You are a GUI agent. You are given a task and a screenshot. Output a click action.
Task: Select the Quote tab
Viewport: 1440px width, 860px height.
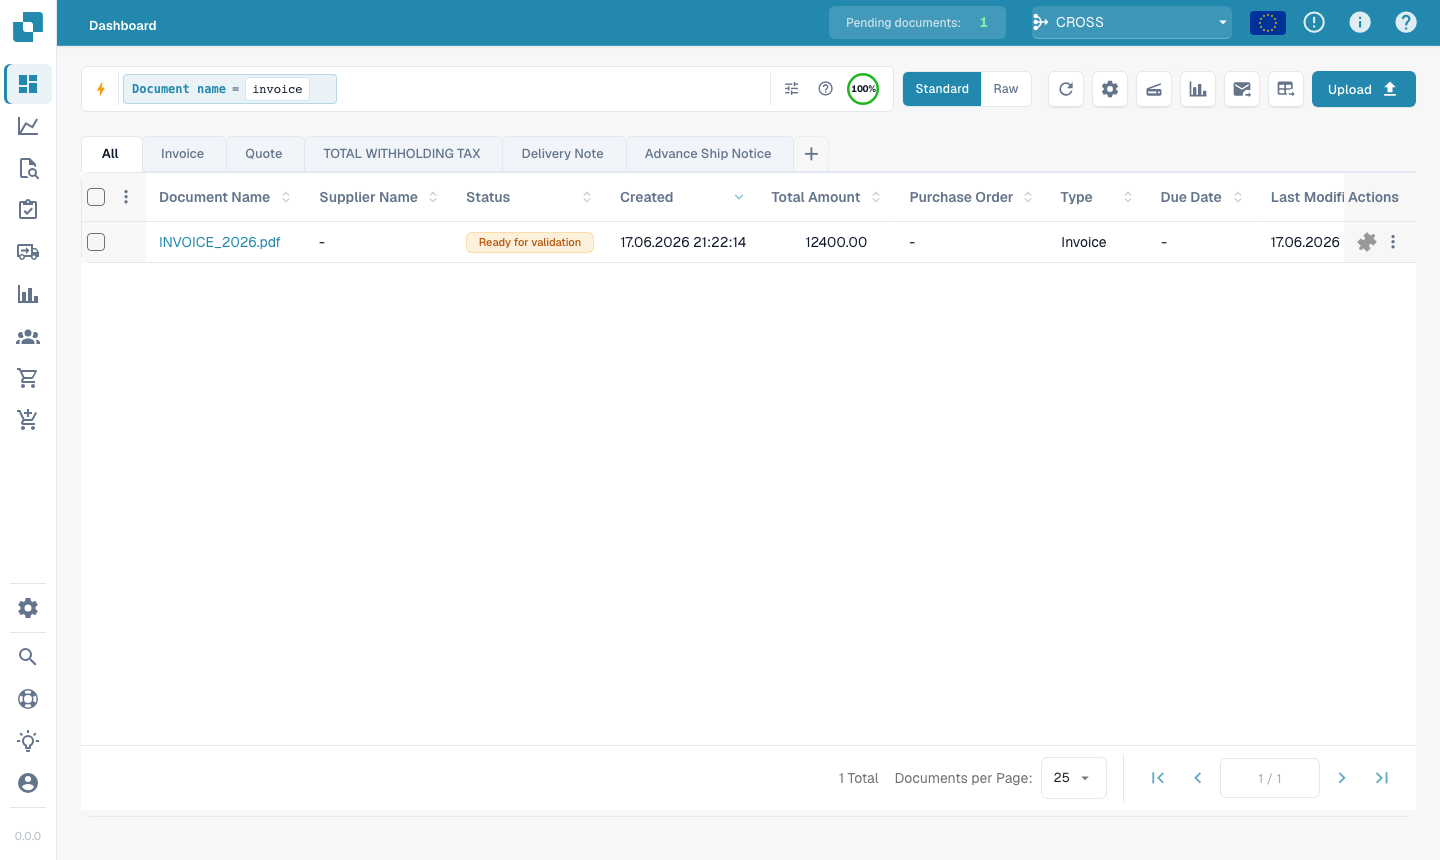click(x=264, y=154)
